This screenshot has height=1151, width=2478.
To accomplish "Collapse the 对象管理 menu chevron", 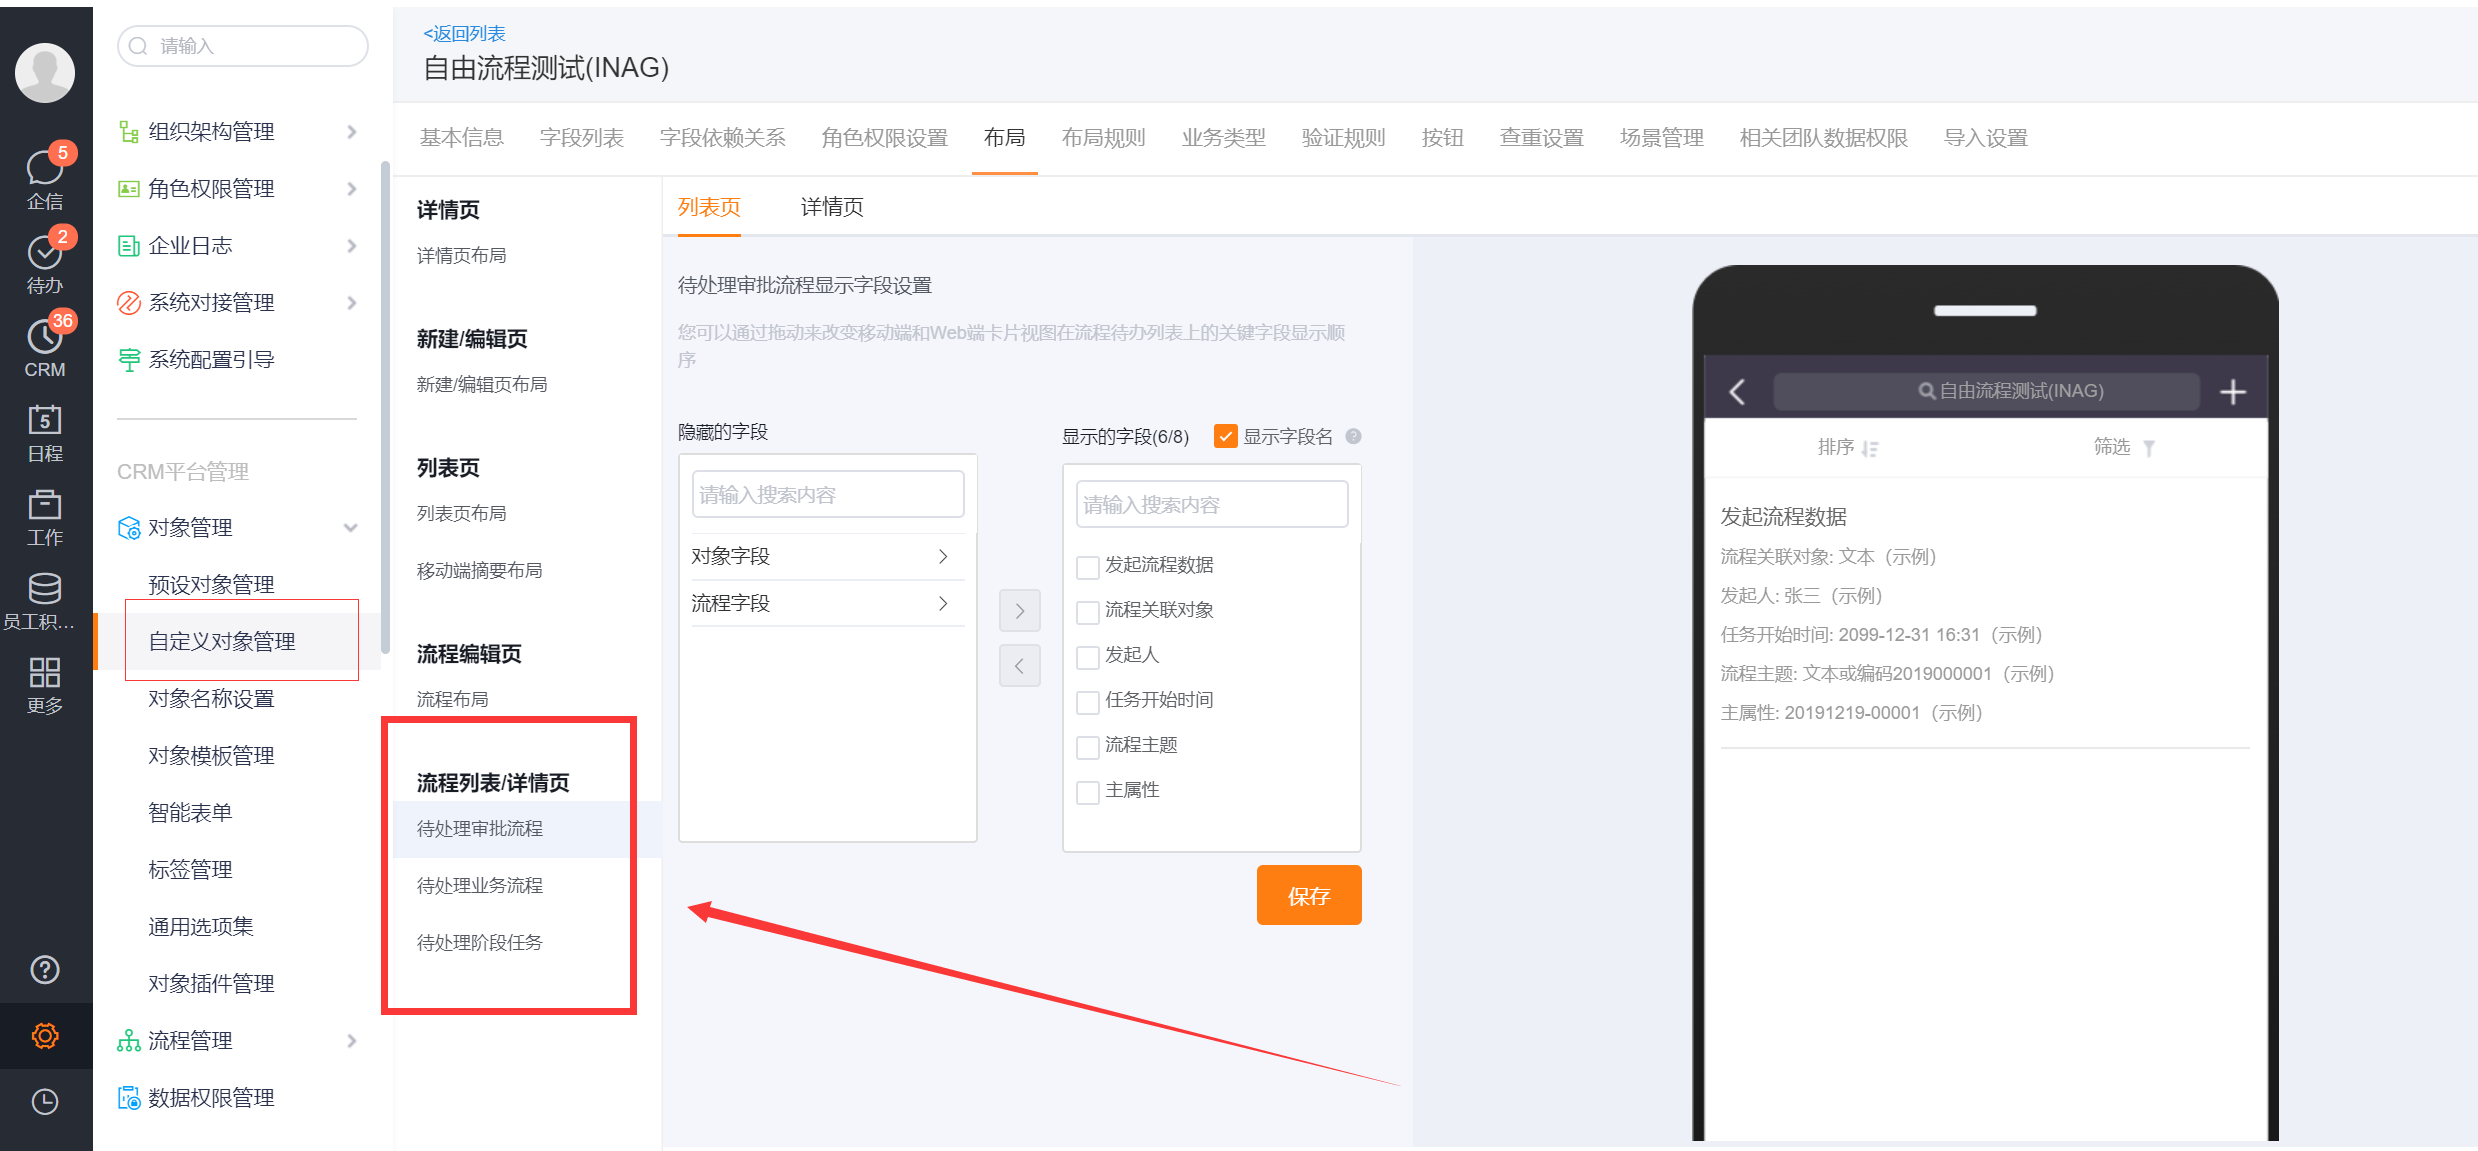I will (x=351, y=528).
